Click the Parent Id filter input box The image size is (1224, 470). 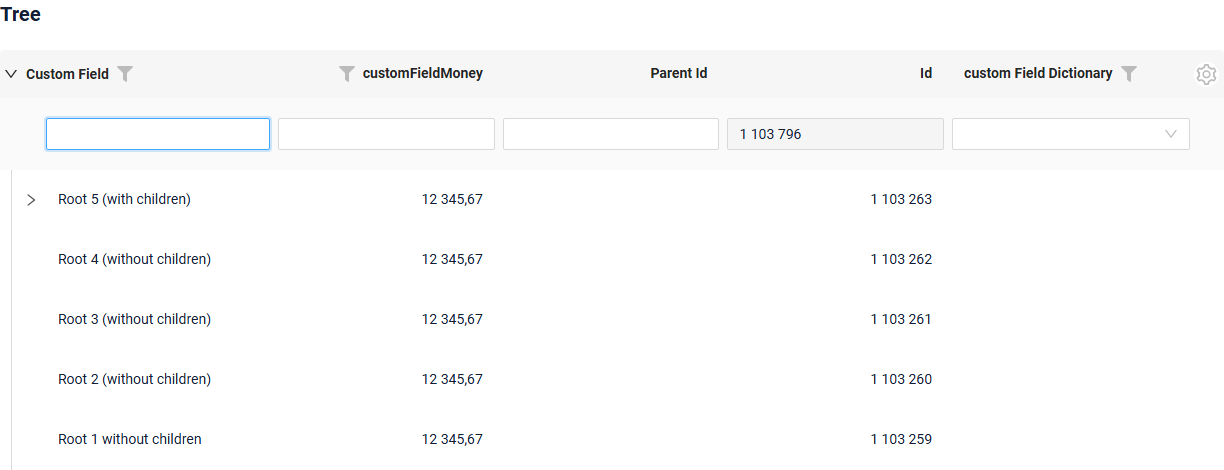(611, 134)
